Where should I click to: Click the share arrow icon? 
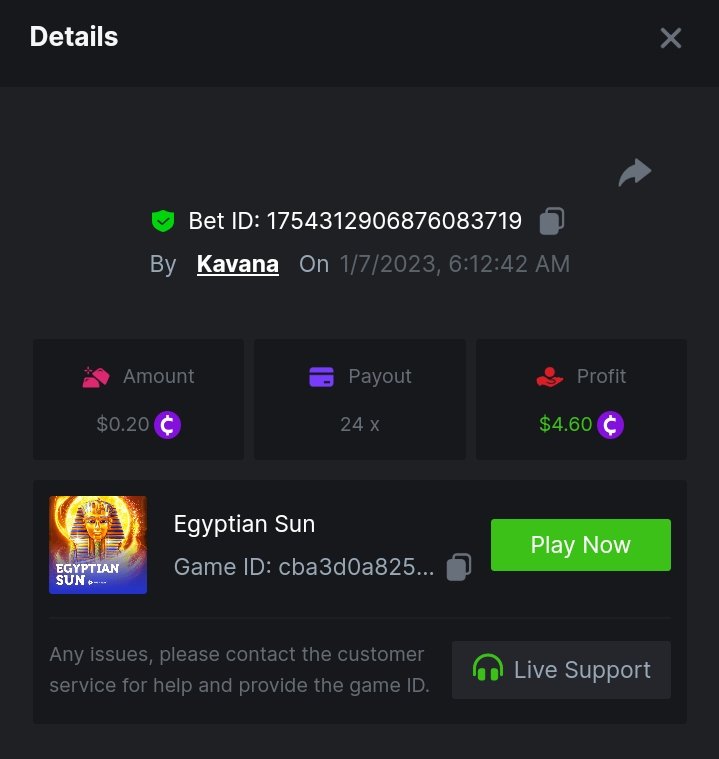coord(635,173)
